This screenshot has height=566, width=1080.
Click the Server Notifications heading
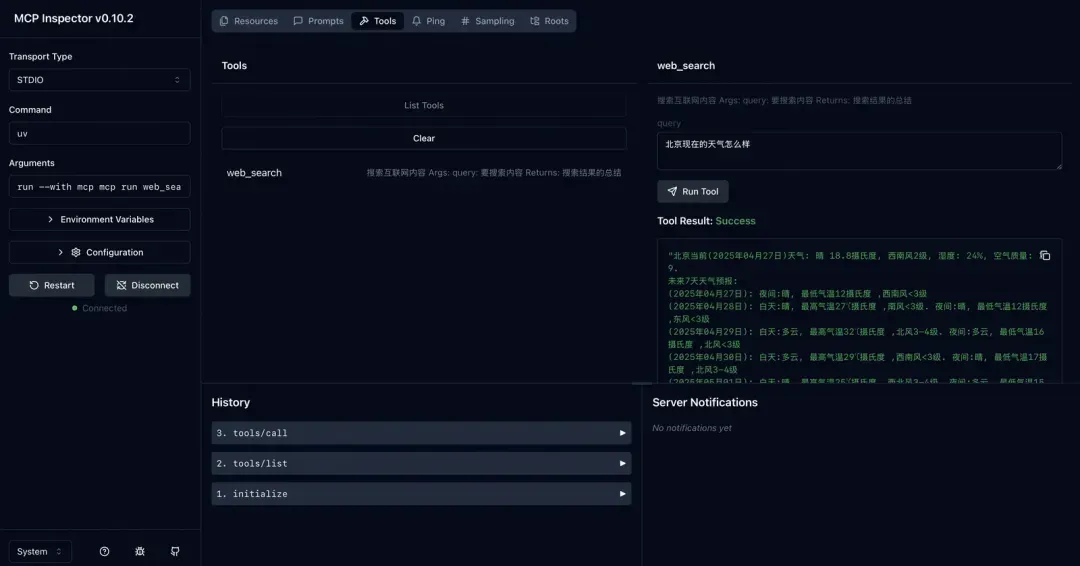[x=705, y=403]
